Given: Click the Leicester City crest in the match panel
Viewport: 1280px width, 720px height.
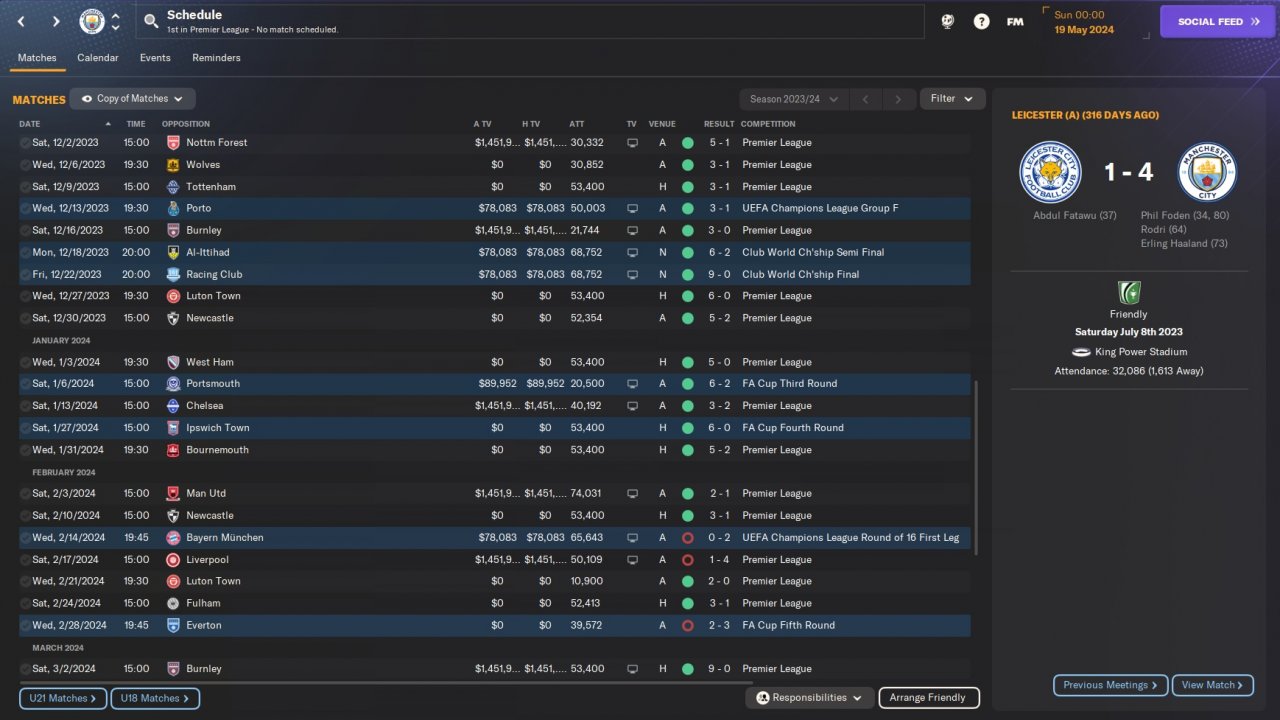Looking at the screenshot, I should coord(1050,172).
